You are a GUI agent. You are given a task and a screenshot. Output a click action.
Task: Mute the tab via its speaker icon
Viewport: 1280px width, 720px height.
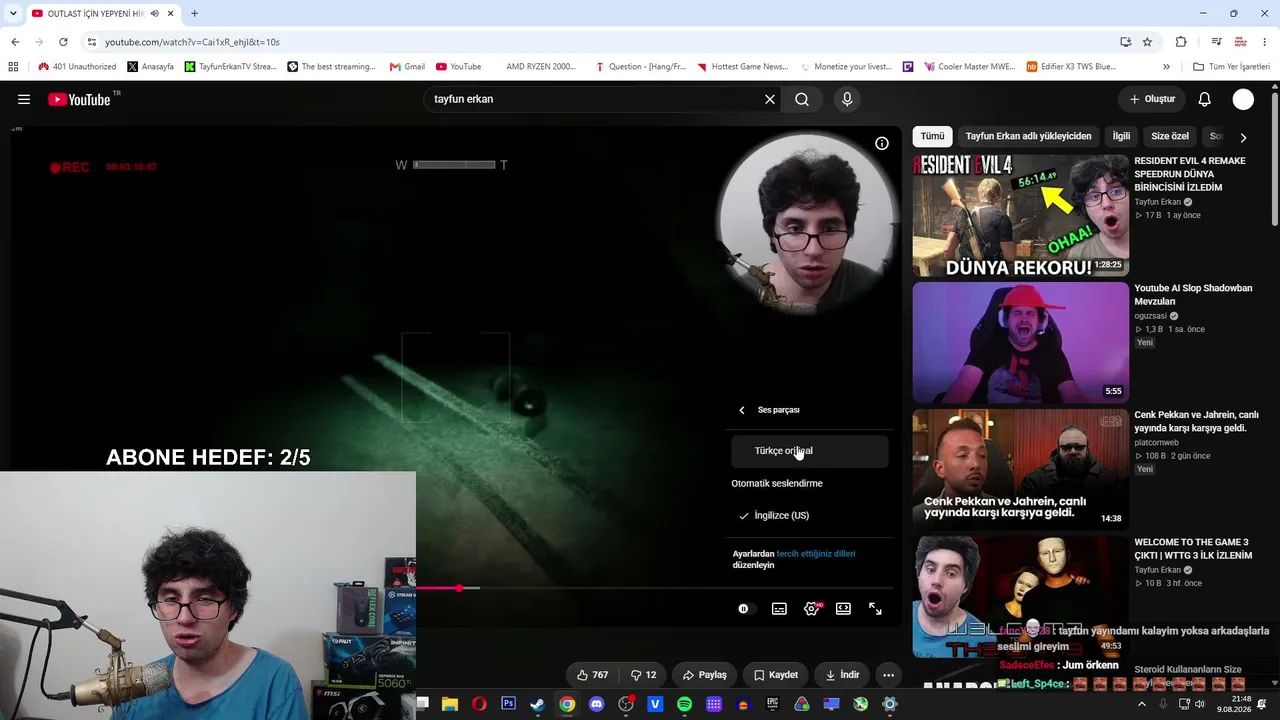point(154,13)
